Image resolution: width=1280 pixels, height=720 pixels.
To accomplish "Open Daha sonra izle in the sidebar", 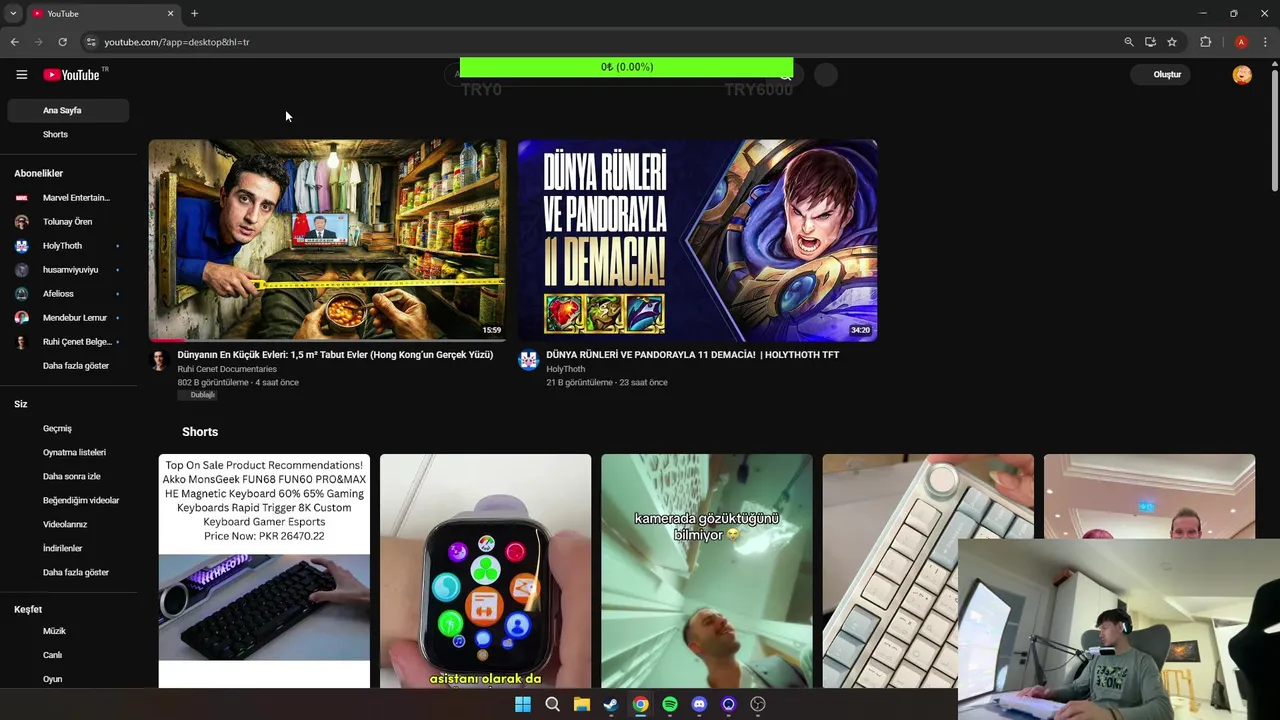I will [69, 476].
